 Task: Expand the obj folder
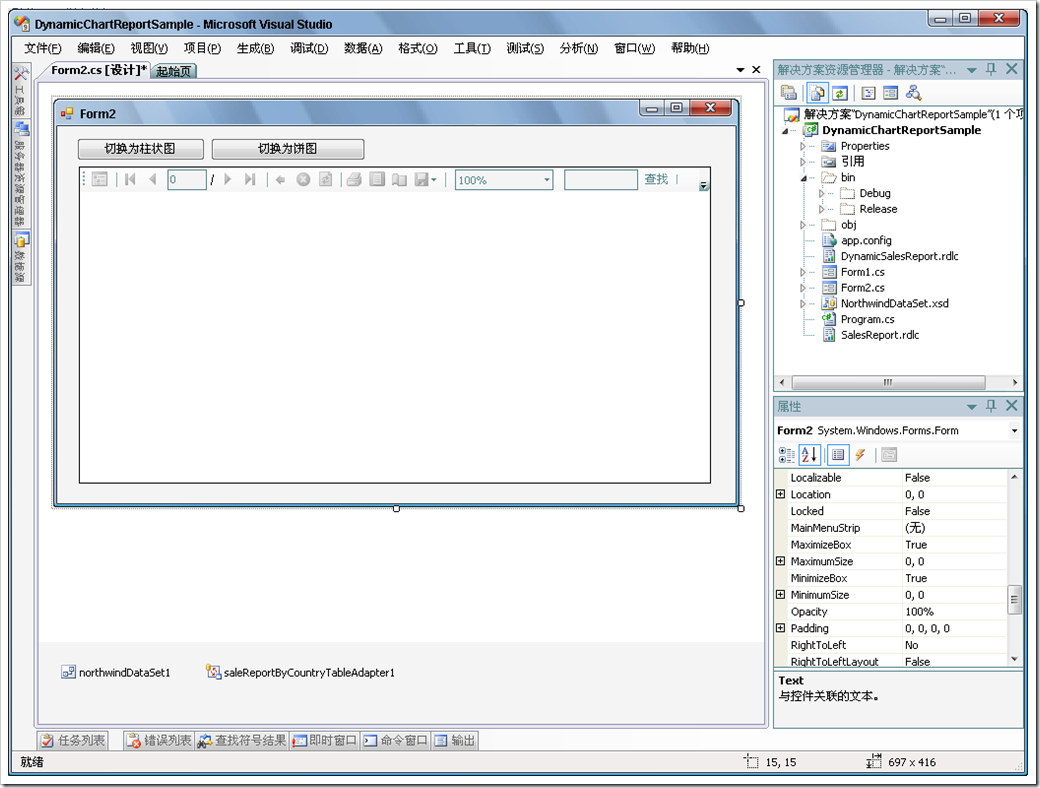pos(803,226)
